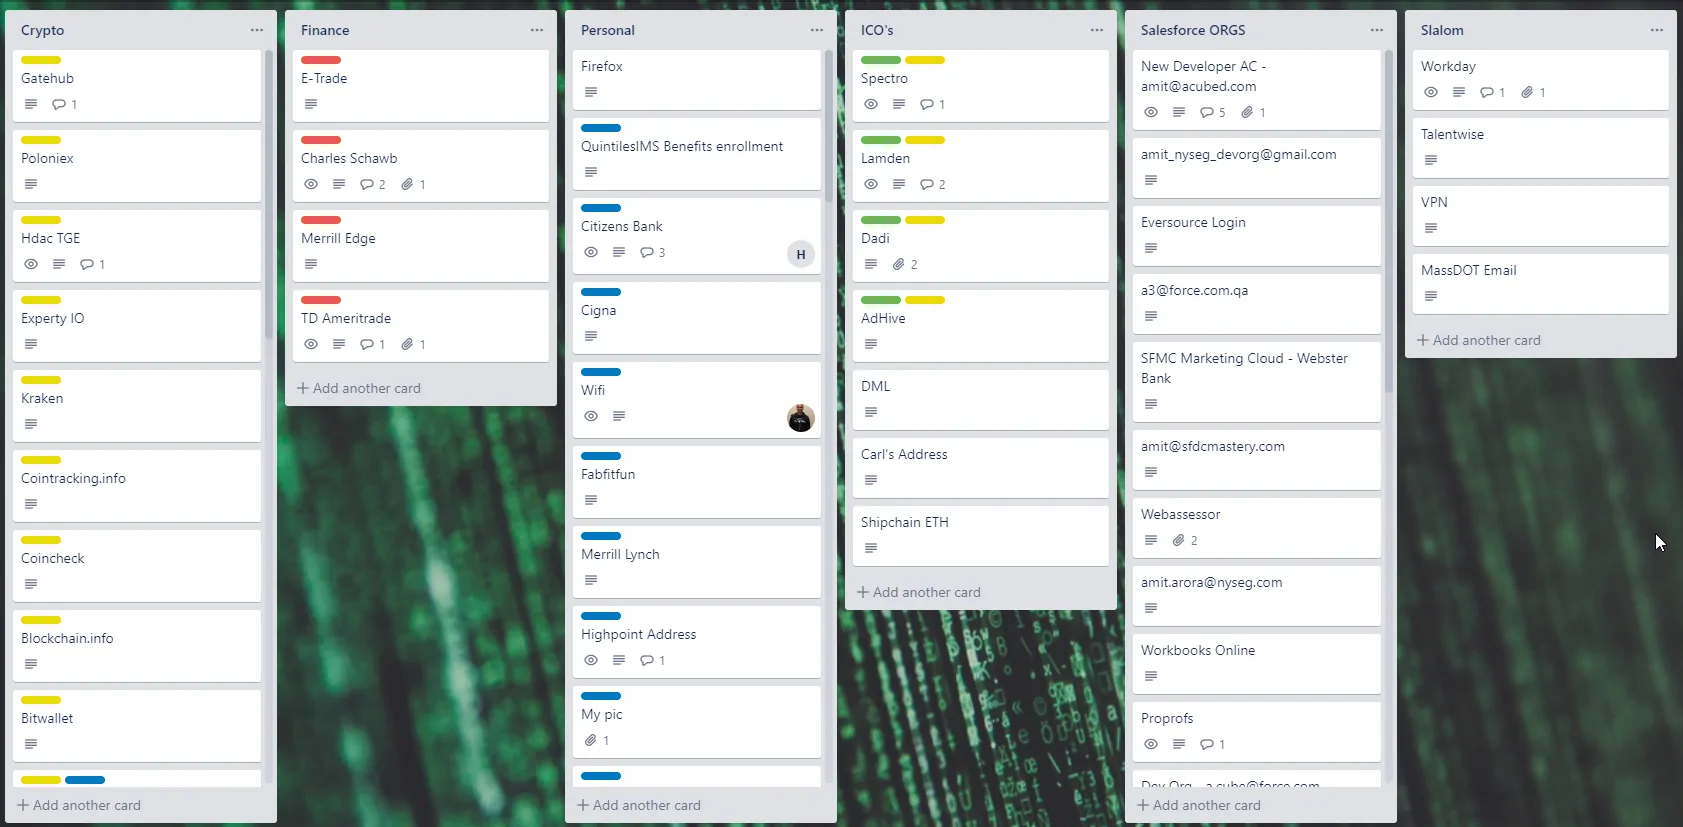Click the description icon on Poloniex card

31,184
